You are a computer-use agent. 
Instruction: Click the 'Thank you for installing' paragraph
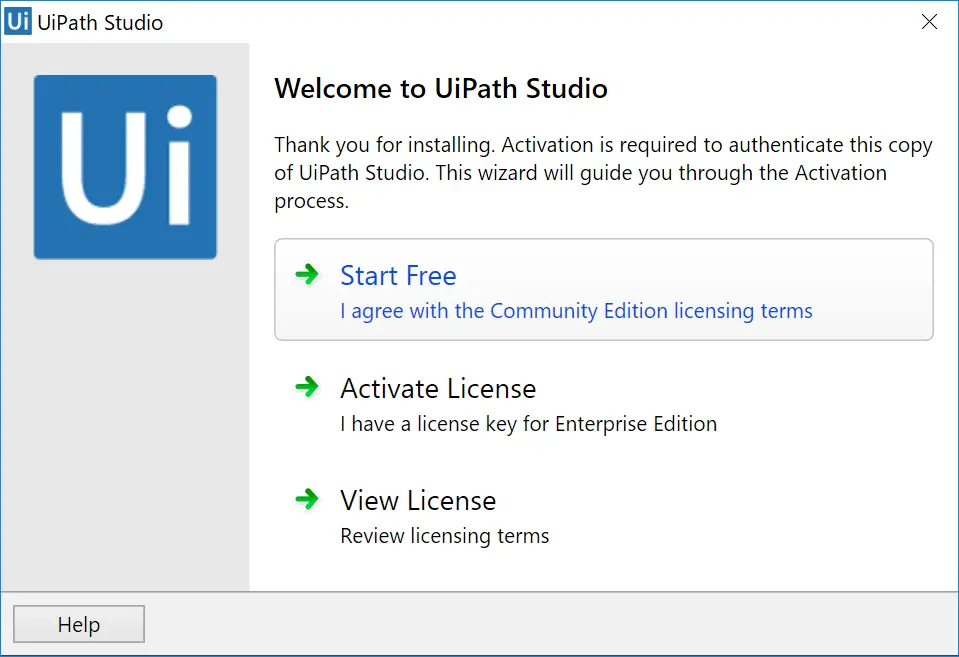click(604, 173)
